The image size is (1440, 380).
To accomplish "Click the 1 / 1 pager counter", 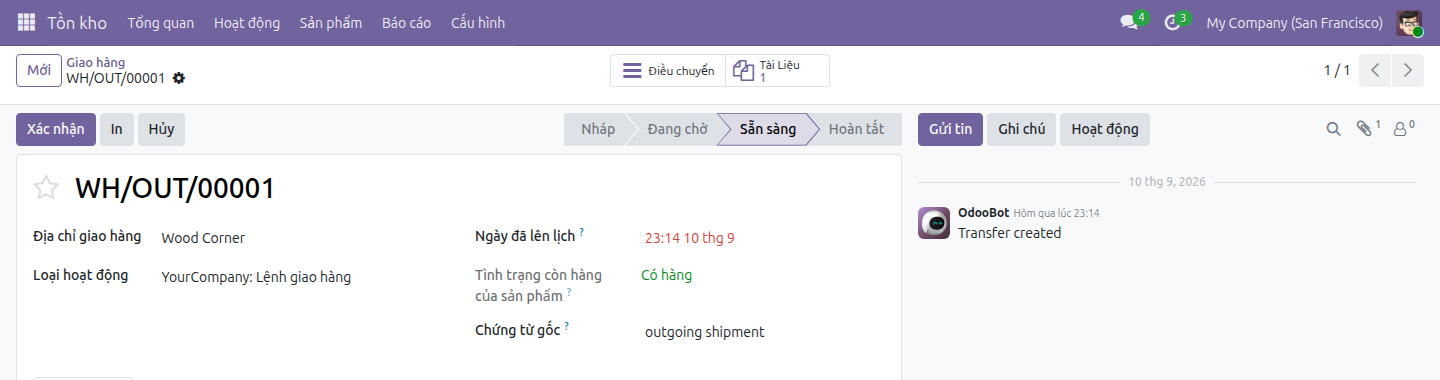I will click(x=1337, y=70).
